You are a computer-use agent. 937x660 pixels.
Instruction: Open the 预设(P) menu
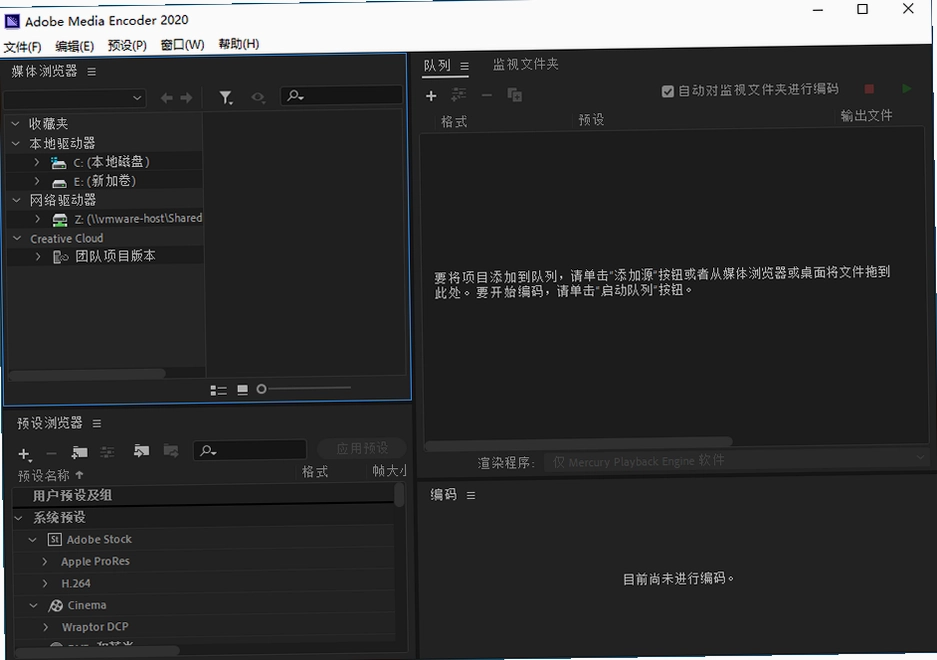point(127,45)
